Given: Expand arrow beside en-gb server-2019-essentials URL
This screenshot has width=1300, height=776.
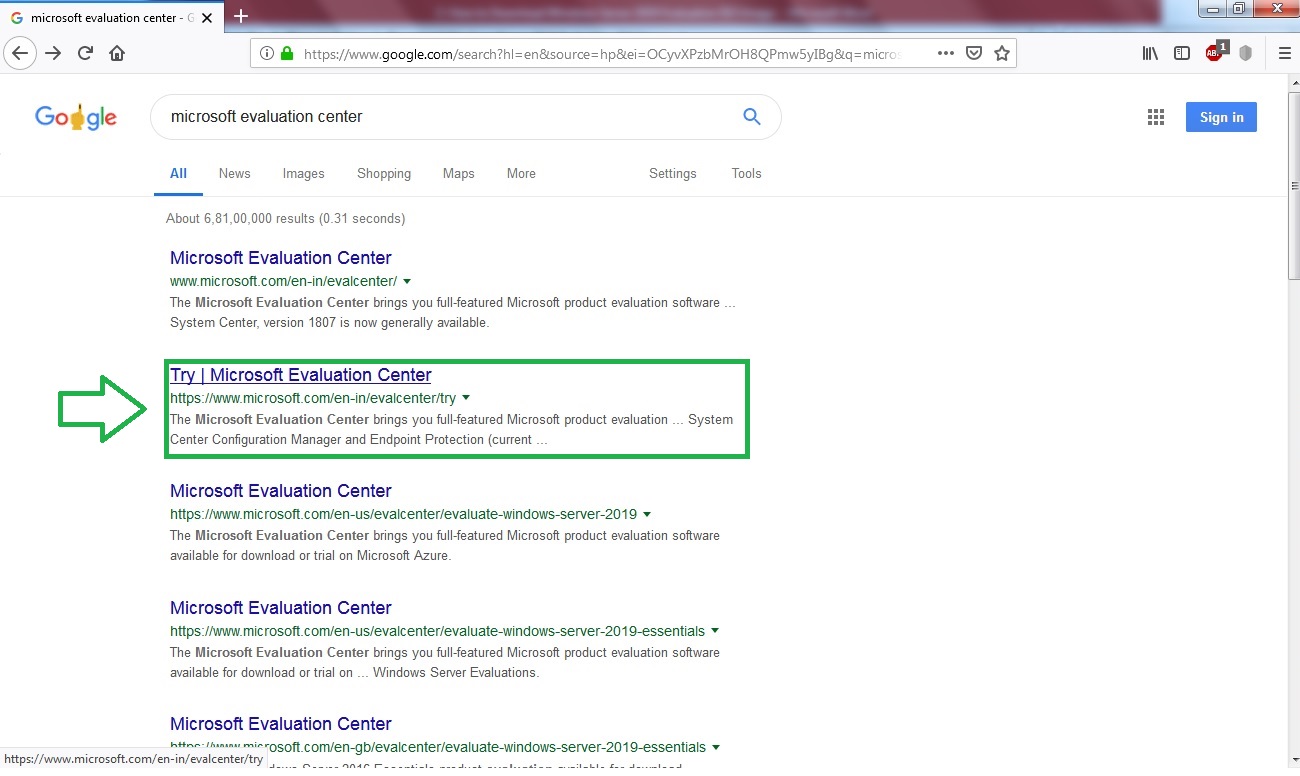Looking at the screenshot, I should tap(716, 747).
